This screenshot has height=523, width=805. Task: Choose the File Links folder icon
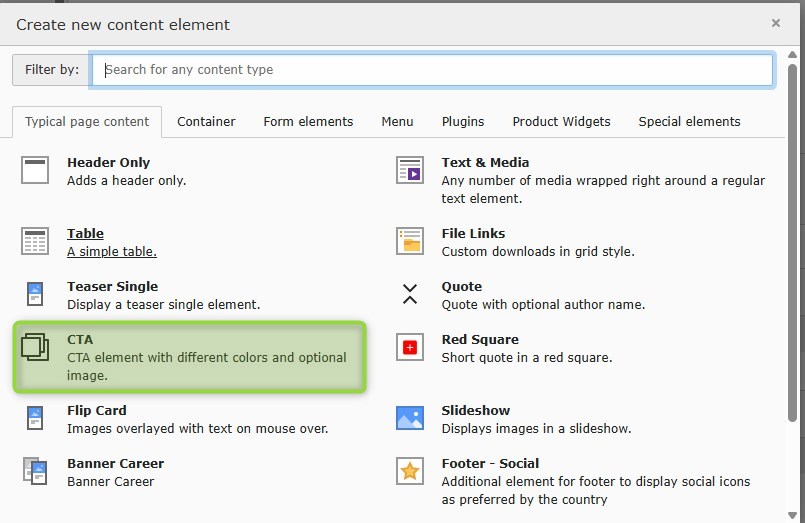410,242
